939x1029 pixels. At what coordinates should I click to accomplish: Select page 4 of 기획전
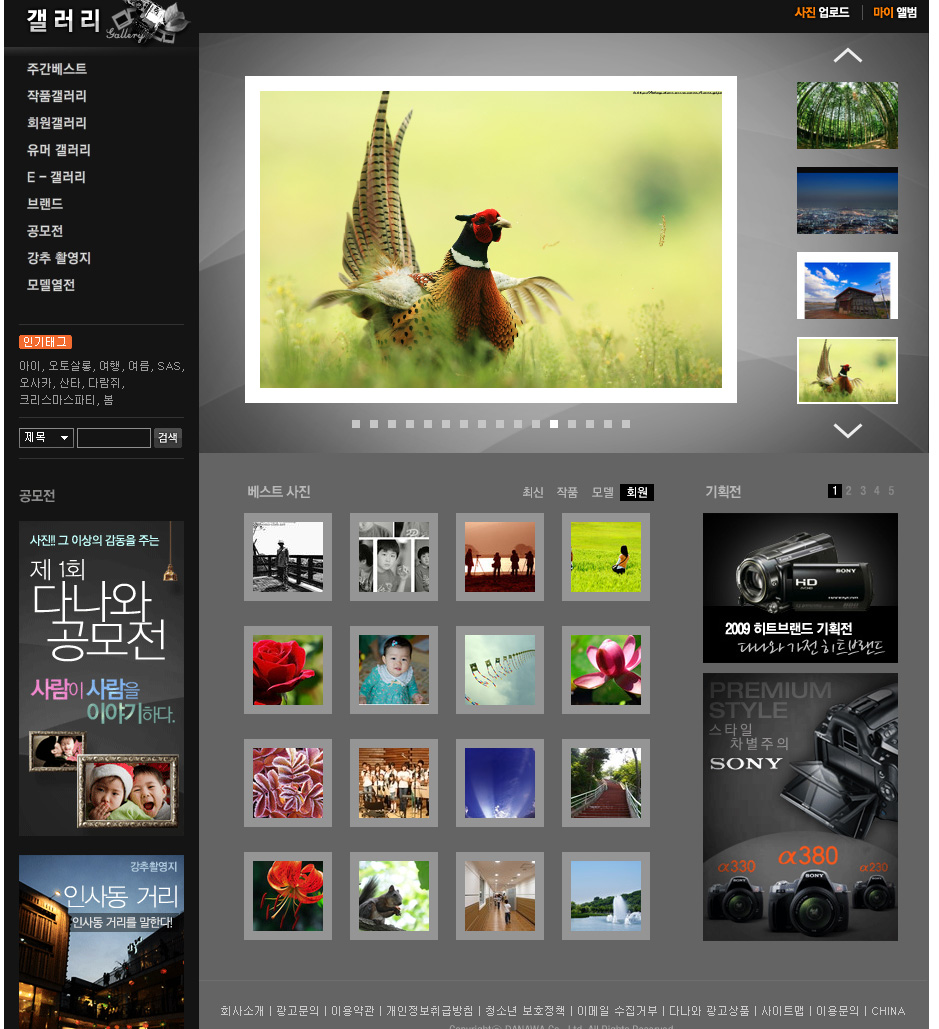click(877, 491)
